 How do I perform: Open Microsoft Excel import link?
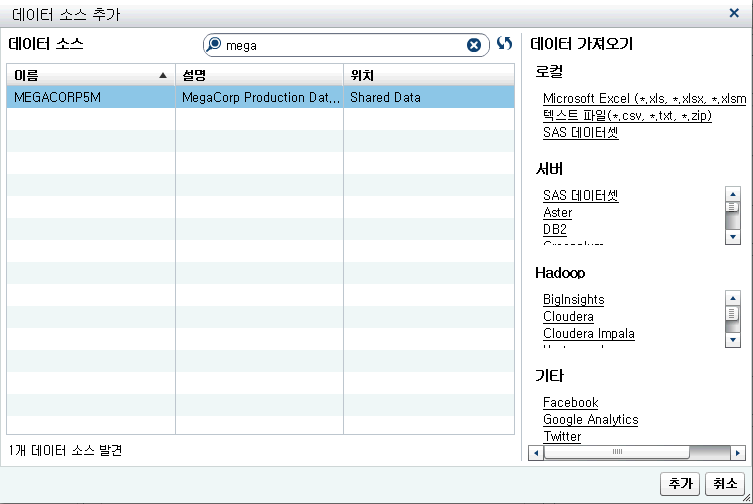[x=643, y=98]
